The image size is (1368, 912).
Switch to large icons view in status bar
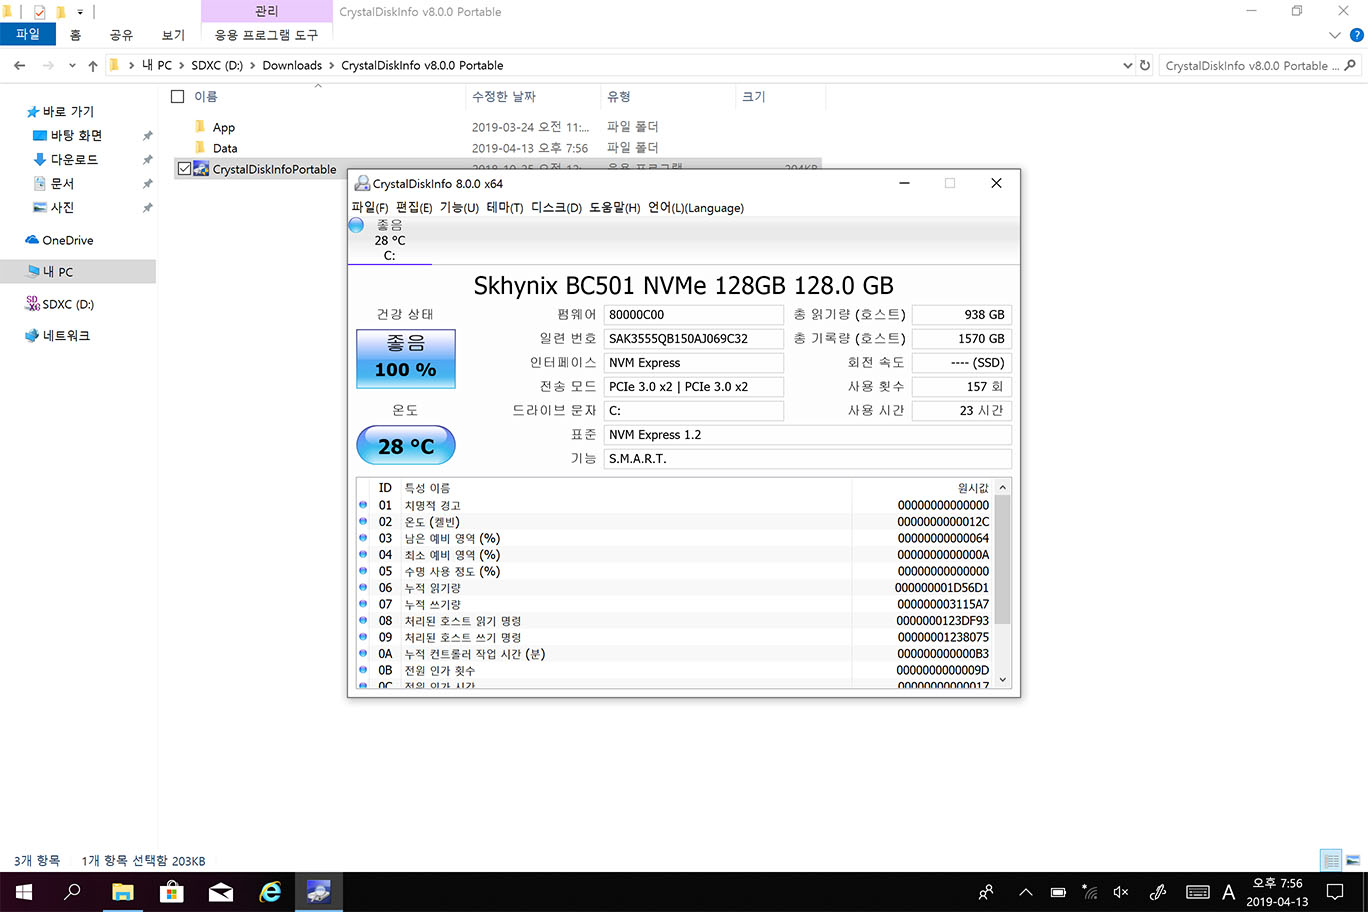click(1353, 860)
